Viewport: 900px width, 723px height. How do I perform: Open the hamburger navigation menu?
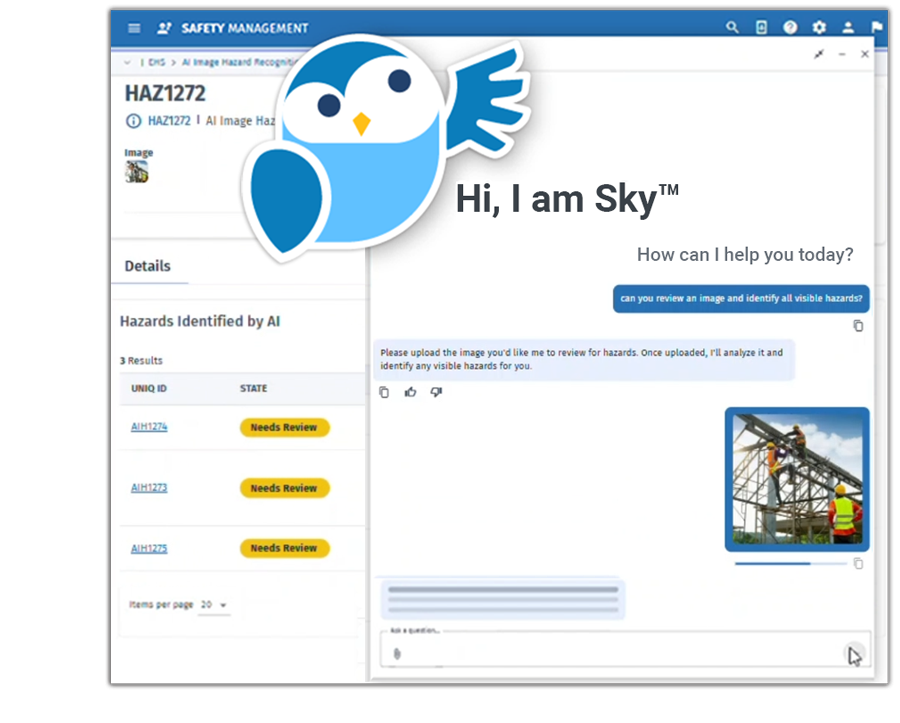pyautogui.click(x=134, y=28)
